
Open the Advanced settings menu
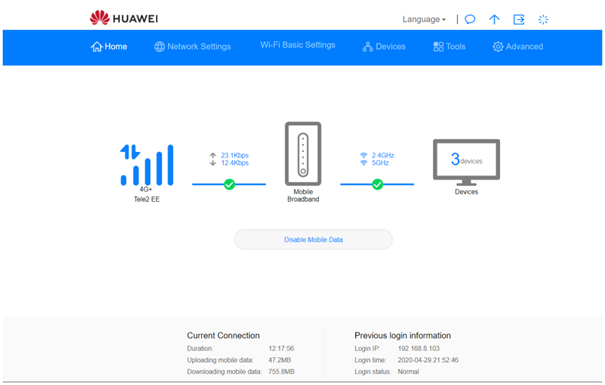[x=518, y=47]
